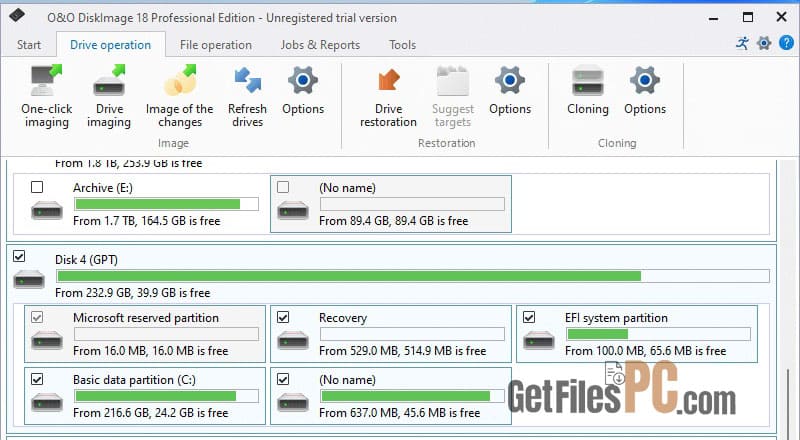Click the 'Microsoft reserved partition' label
Image resolution: width=800 pixels, height=440 pixels.
pos(146,318)
